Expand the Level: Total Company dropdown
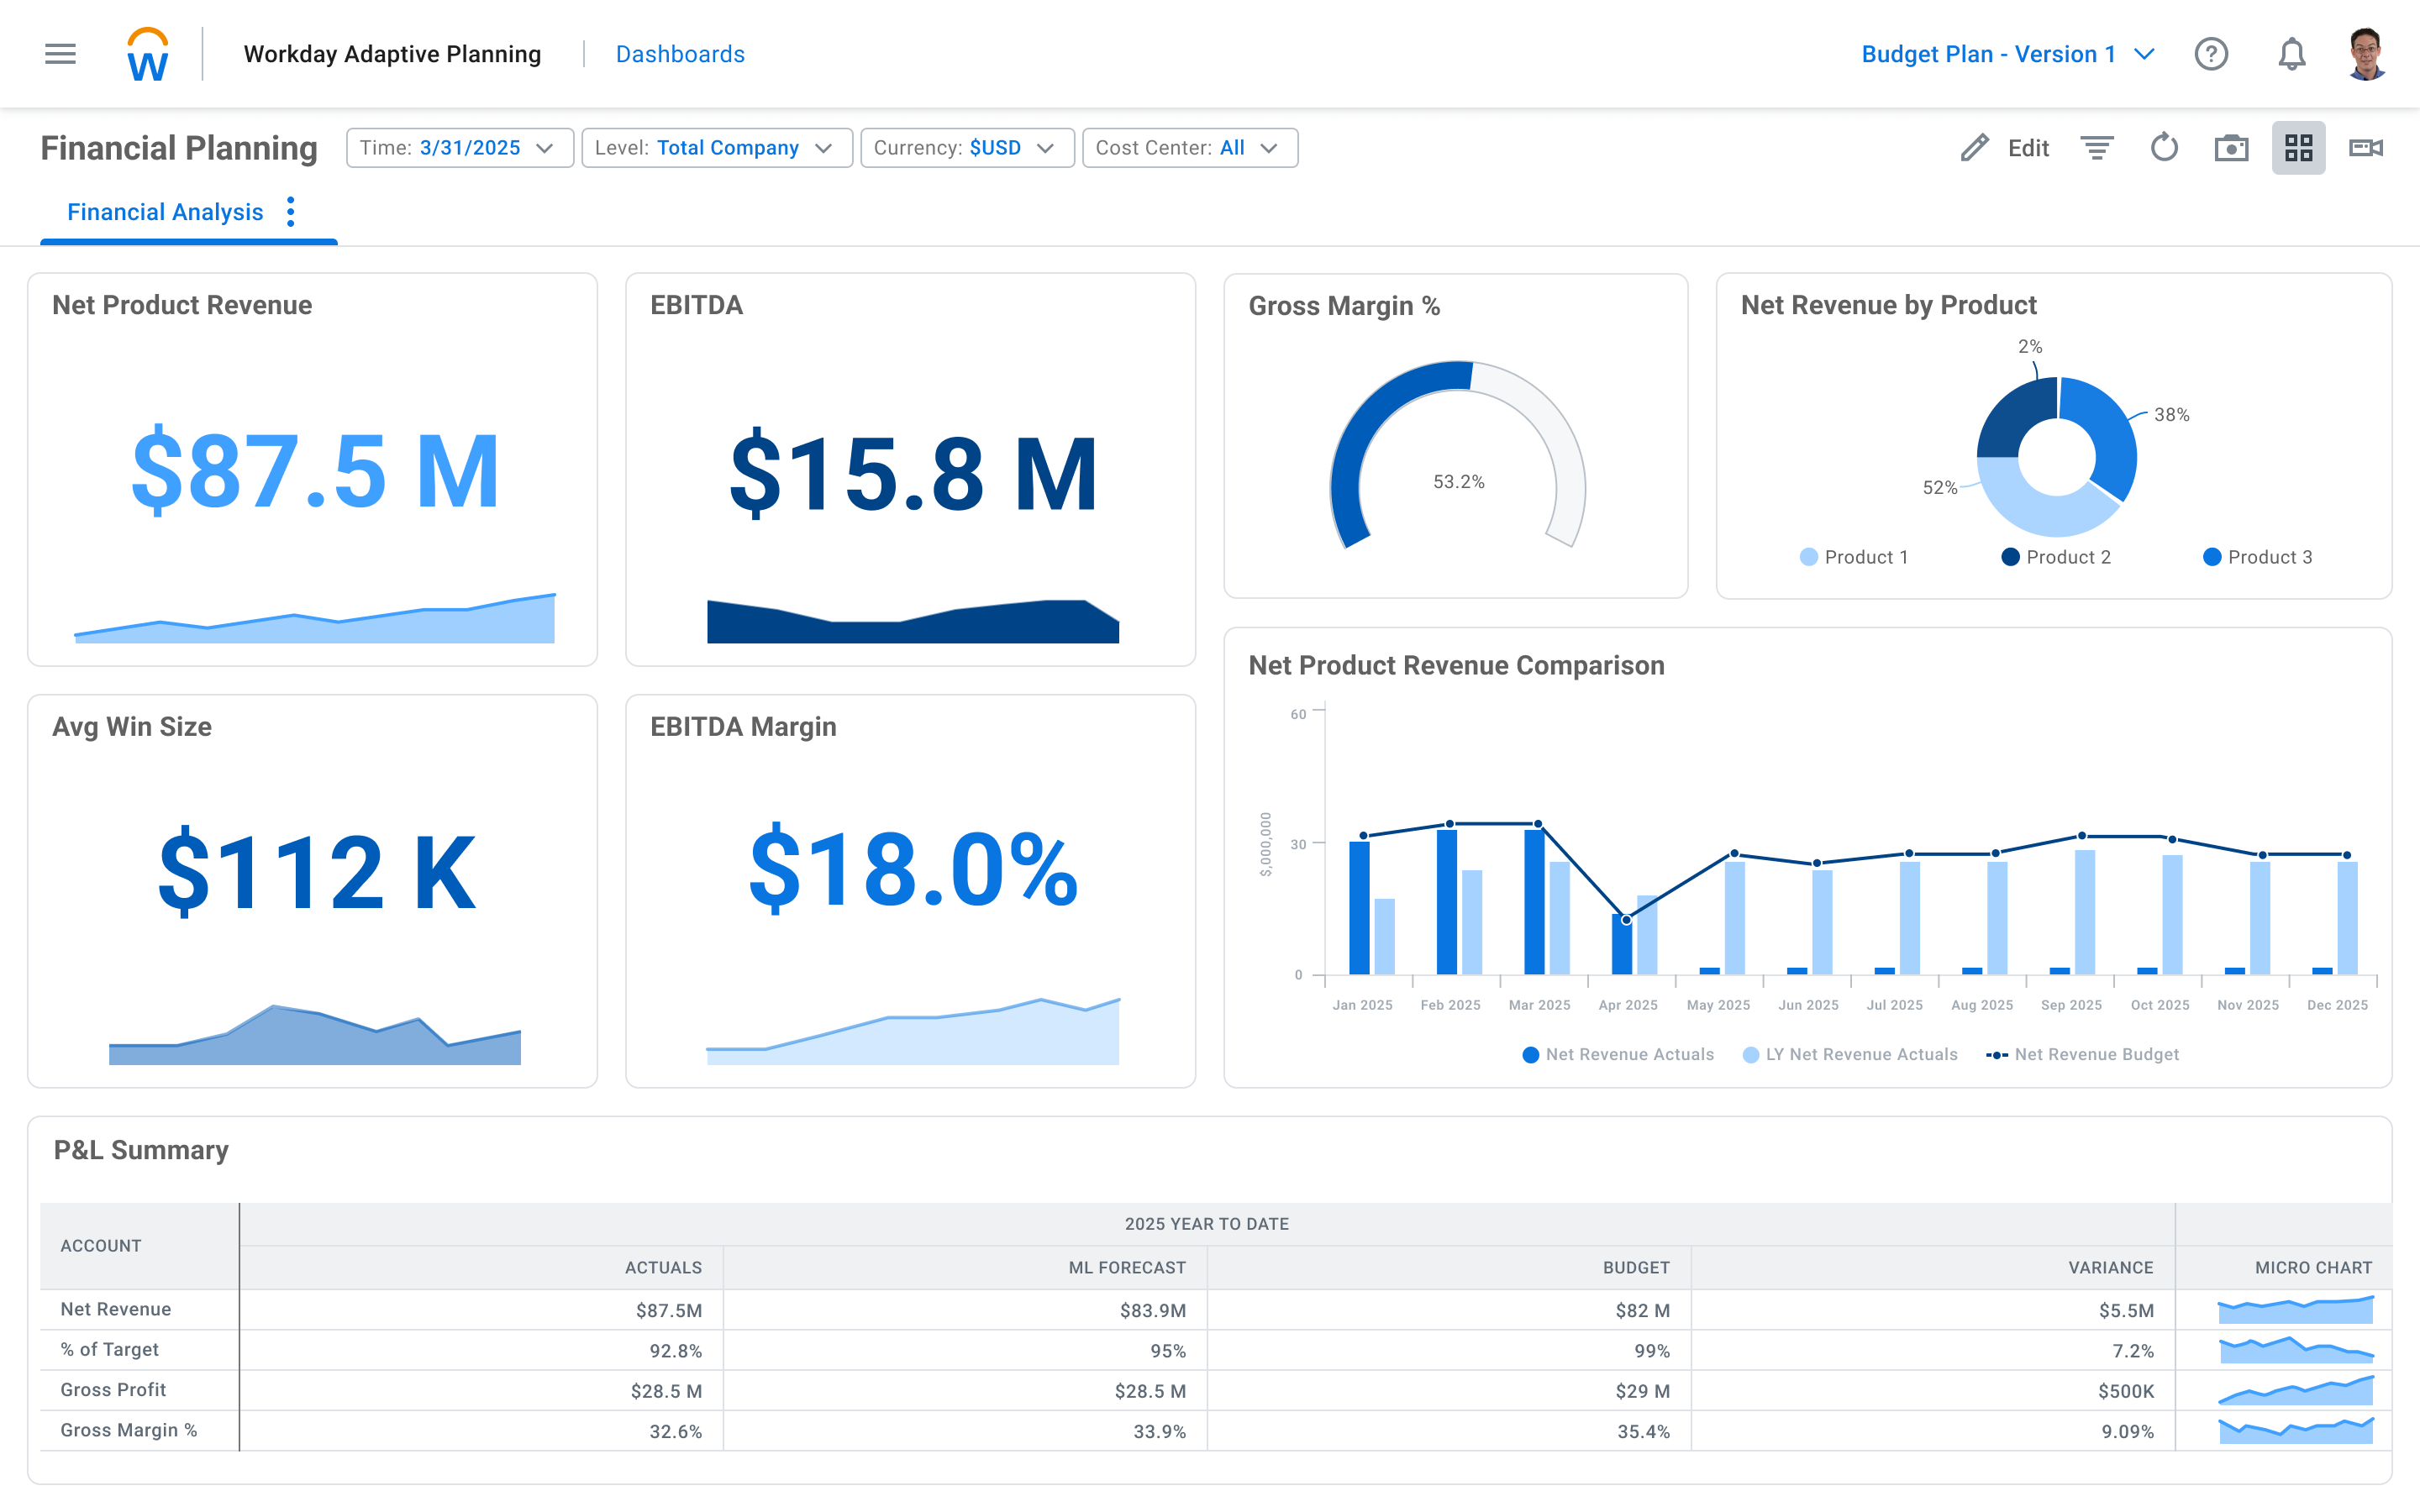The width and height of the screenshot is (2420, 1512). (x=716, y=147)
